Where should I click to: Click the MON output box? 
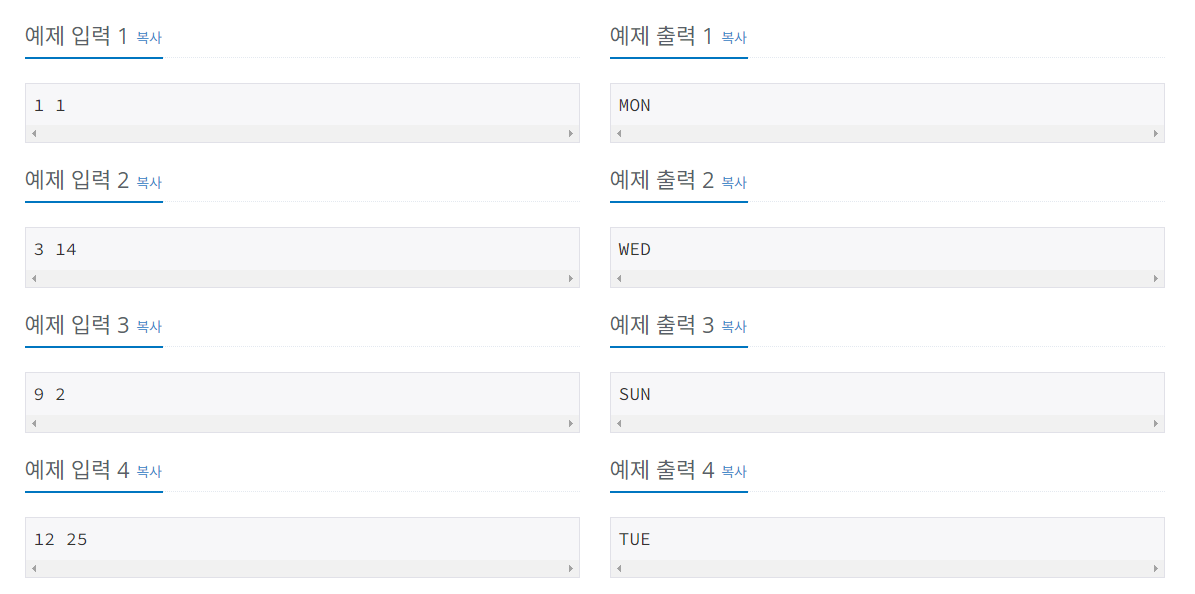[x=885, y=105]
